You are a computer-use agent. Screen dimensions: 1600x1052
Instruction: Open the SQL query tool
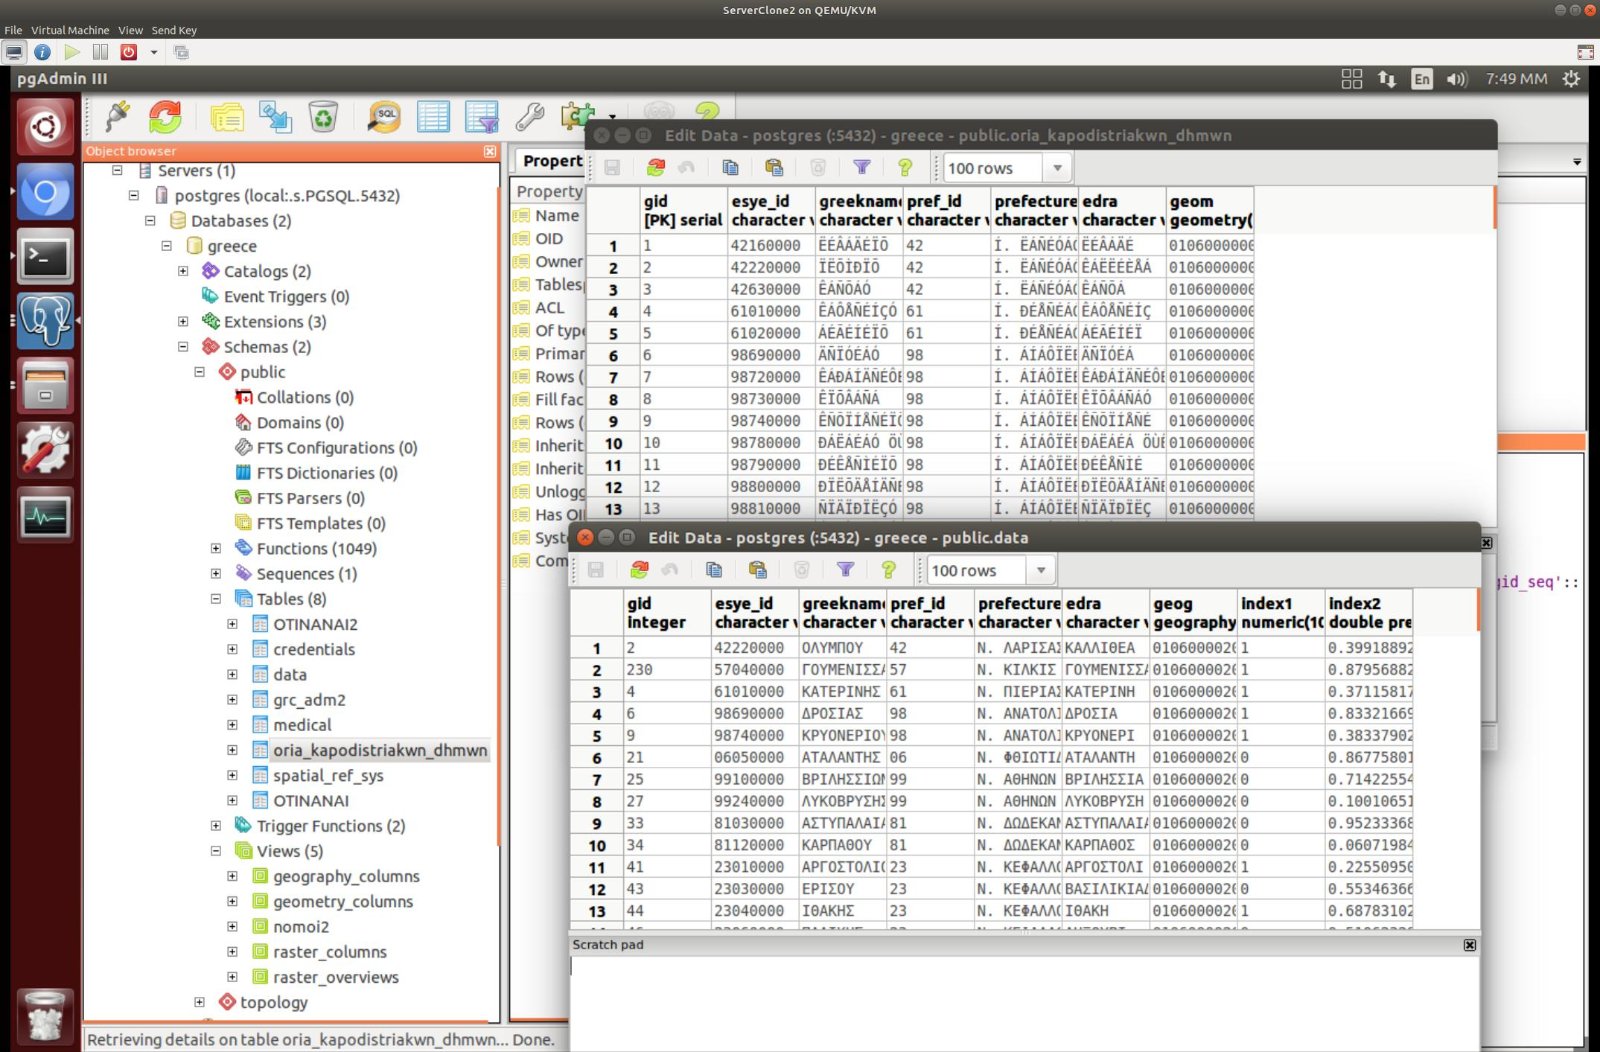(384, 117)
